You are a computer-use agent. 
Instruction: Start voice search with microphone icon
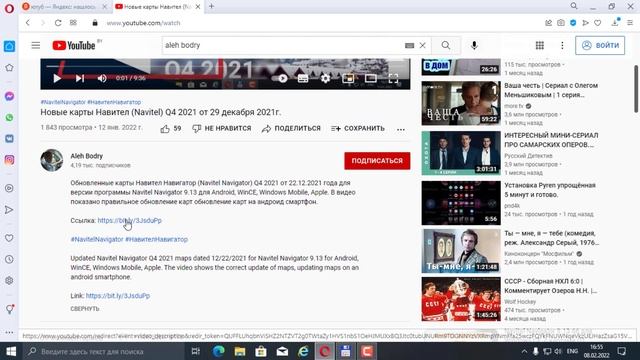[x=474, y=45]
